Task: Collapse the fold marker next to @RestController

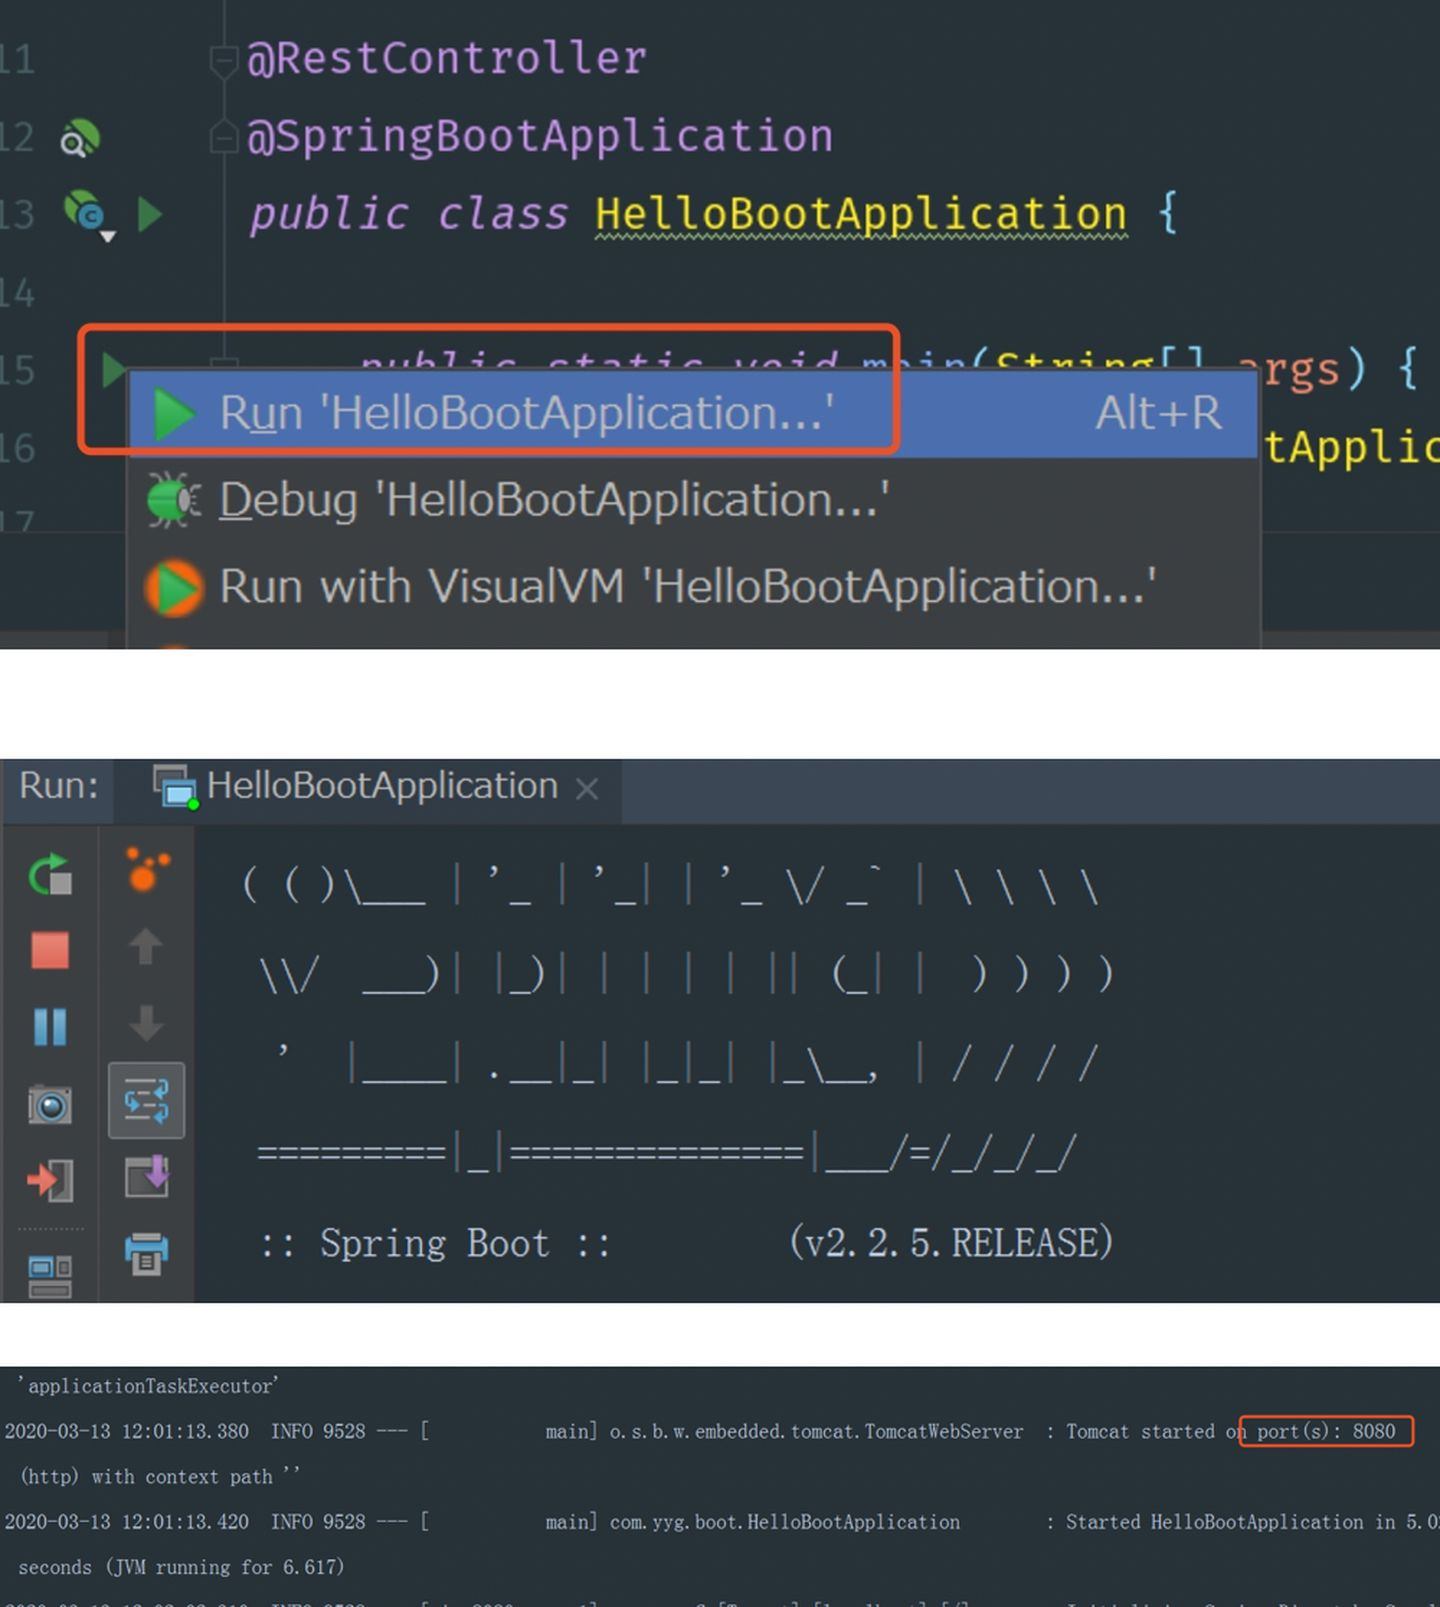Action: click(x=223, y=61)
